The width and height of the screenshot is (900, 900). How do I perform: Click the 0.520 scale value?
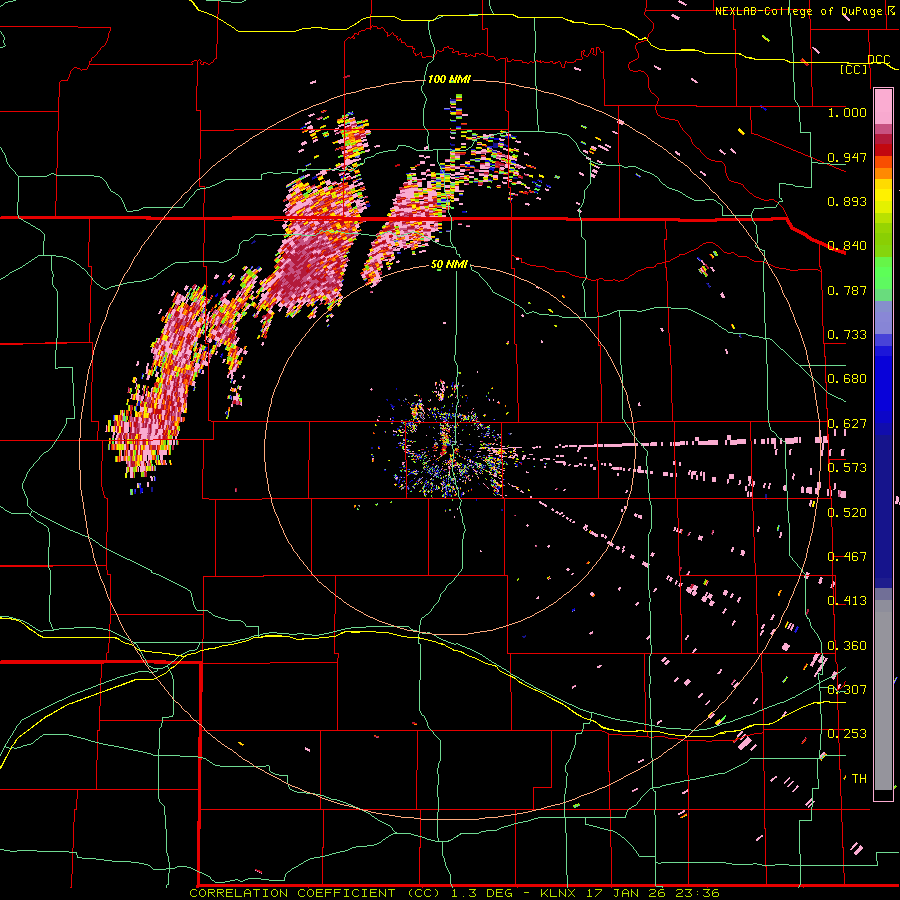pos(847,513)
